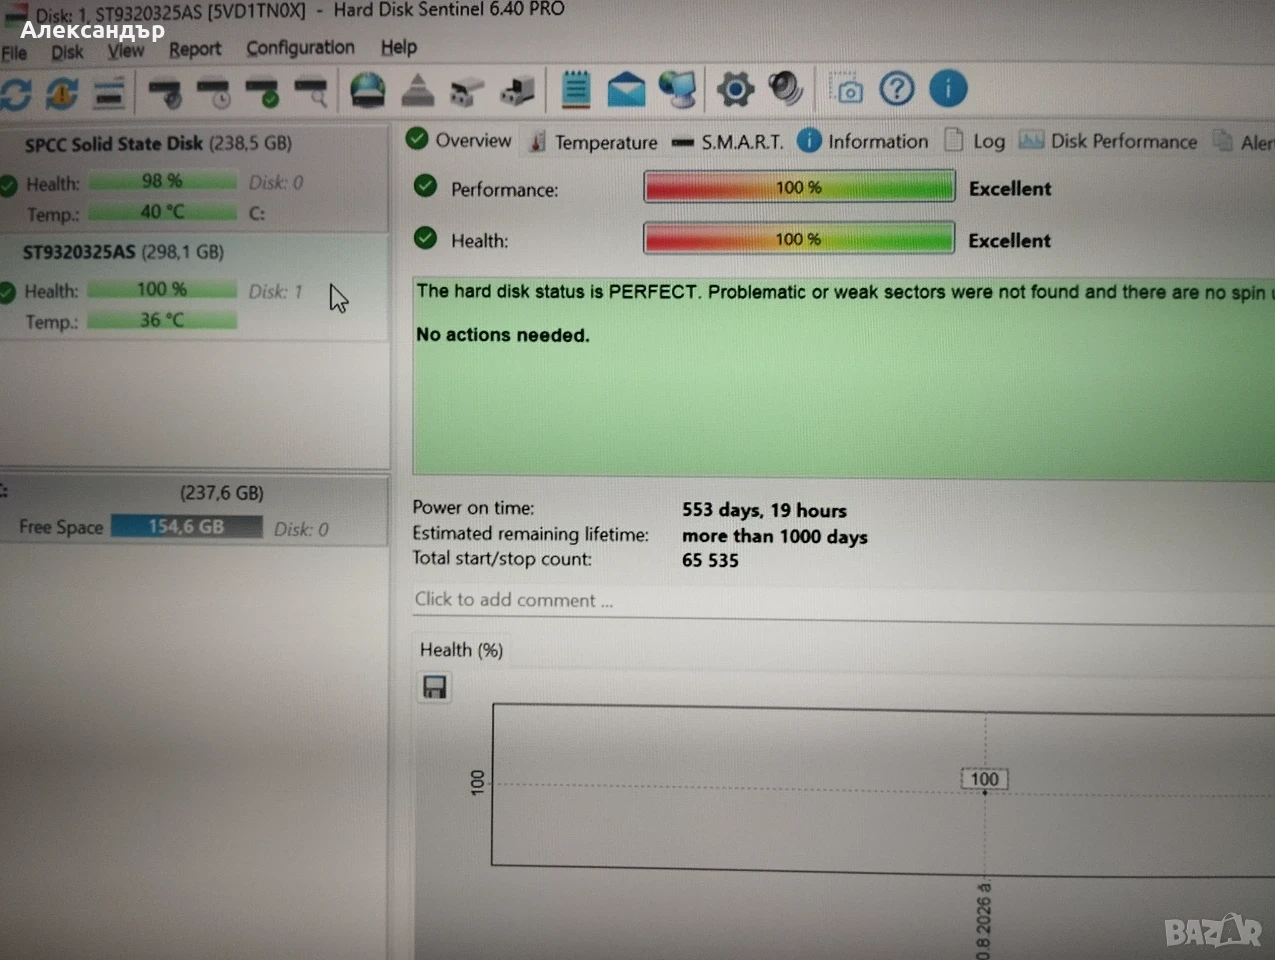Click the ST9320325AS 100 % health bar
This screenshot has width=1275, height=960.
pyautogui.click(x=163, y=289)
